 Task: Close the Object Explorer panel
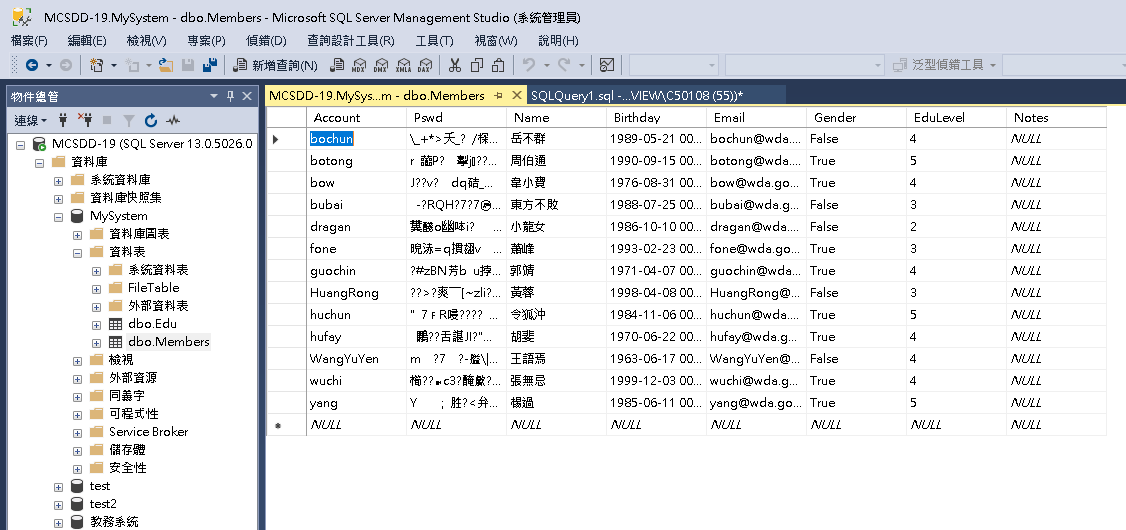pos(247,96)
